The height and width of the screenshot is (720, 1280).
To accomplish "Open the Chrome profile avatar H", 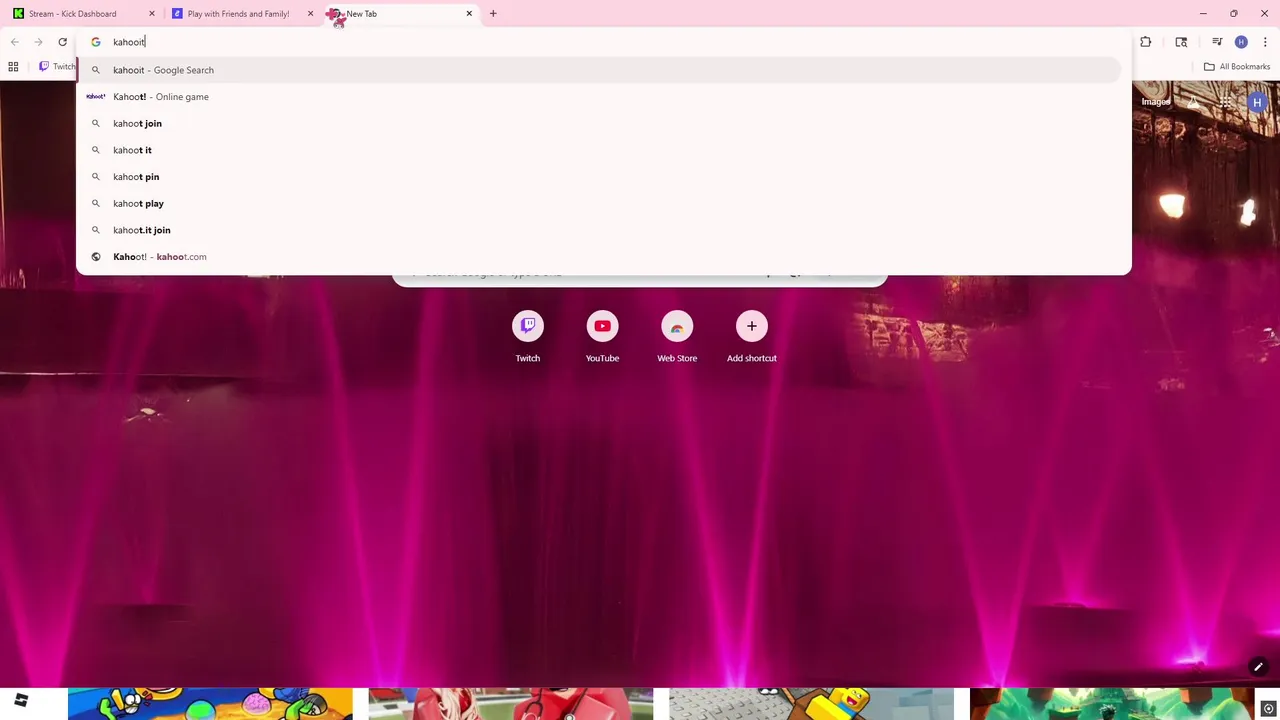I will click(x=1241, y=42).
